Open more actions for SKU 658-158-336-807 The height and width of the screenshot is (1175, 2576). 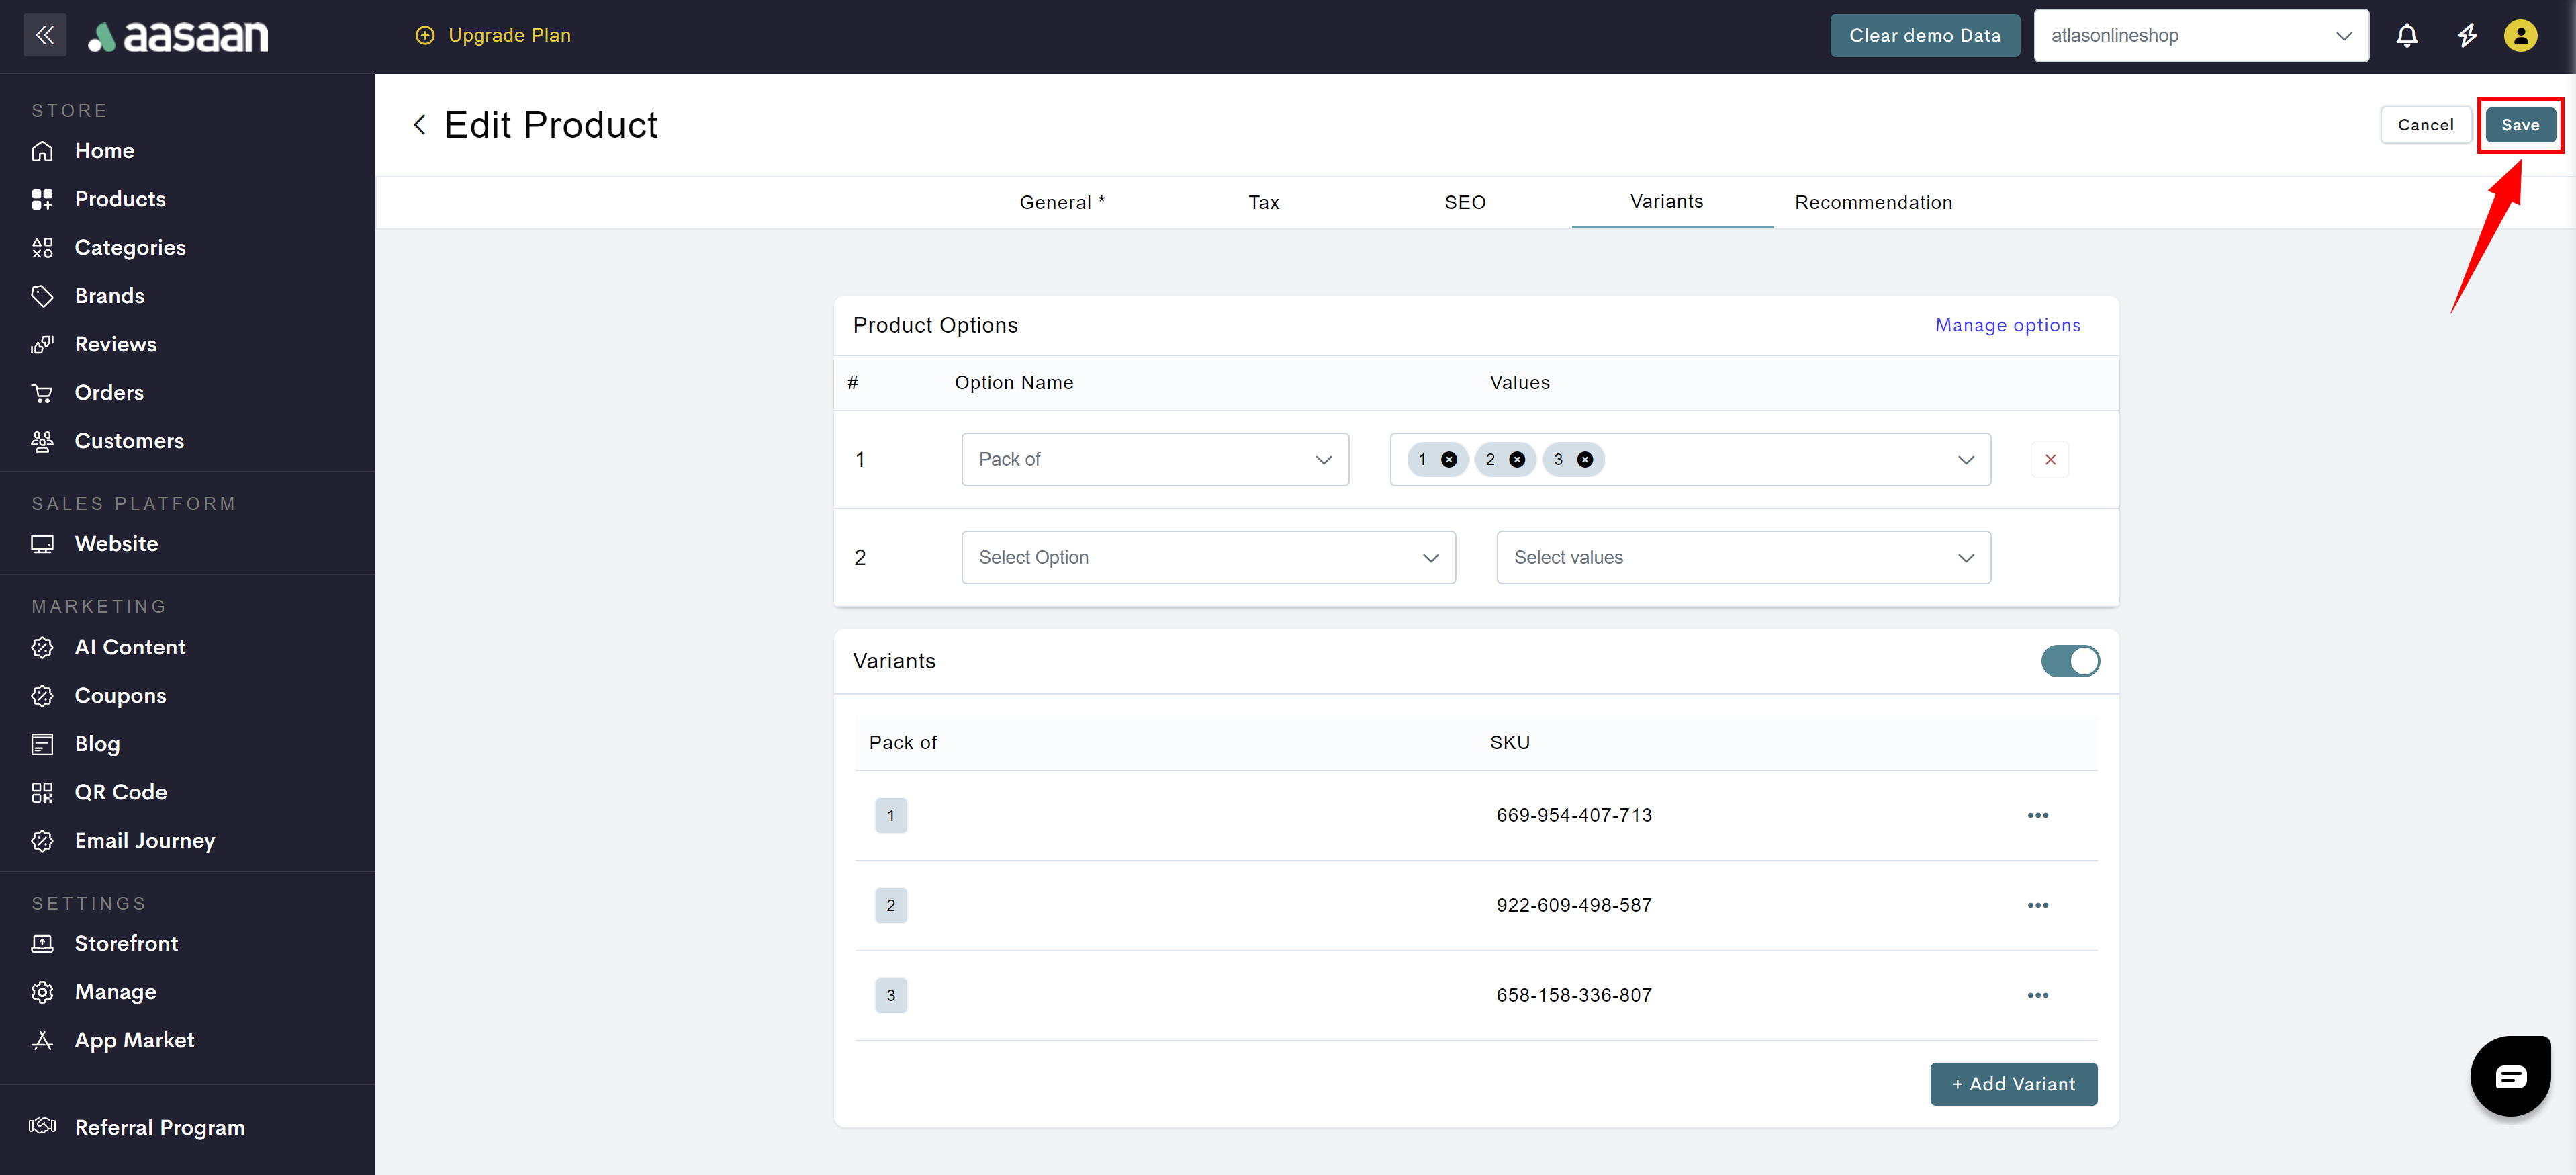pyautogui.click(x=2037, y=995)
